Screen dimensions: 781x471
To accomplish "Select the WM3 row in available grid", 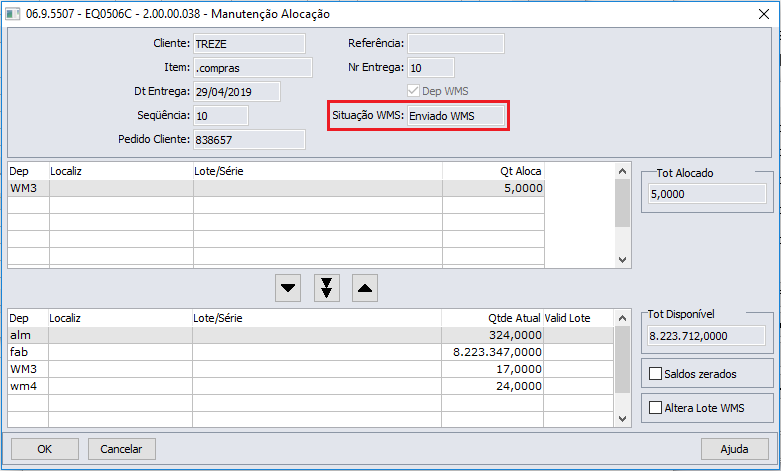I will [x=311, y=369].
